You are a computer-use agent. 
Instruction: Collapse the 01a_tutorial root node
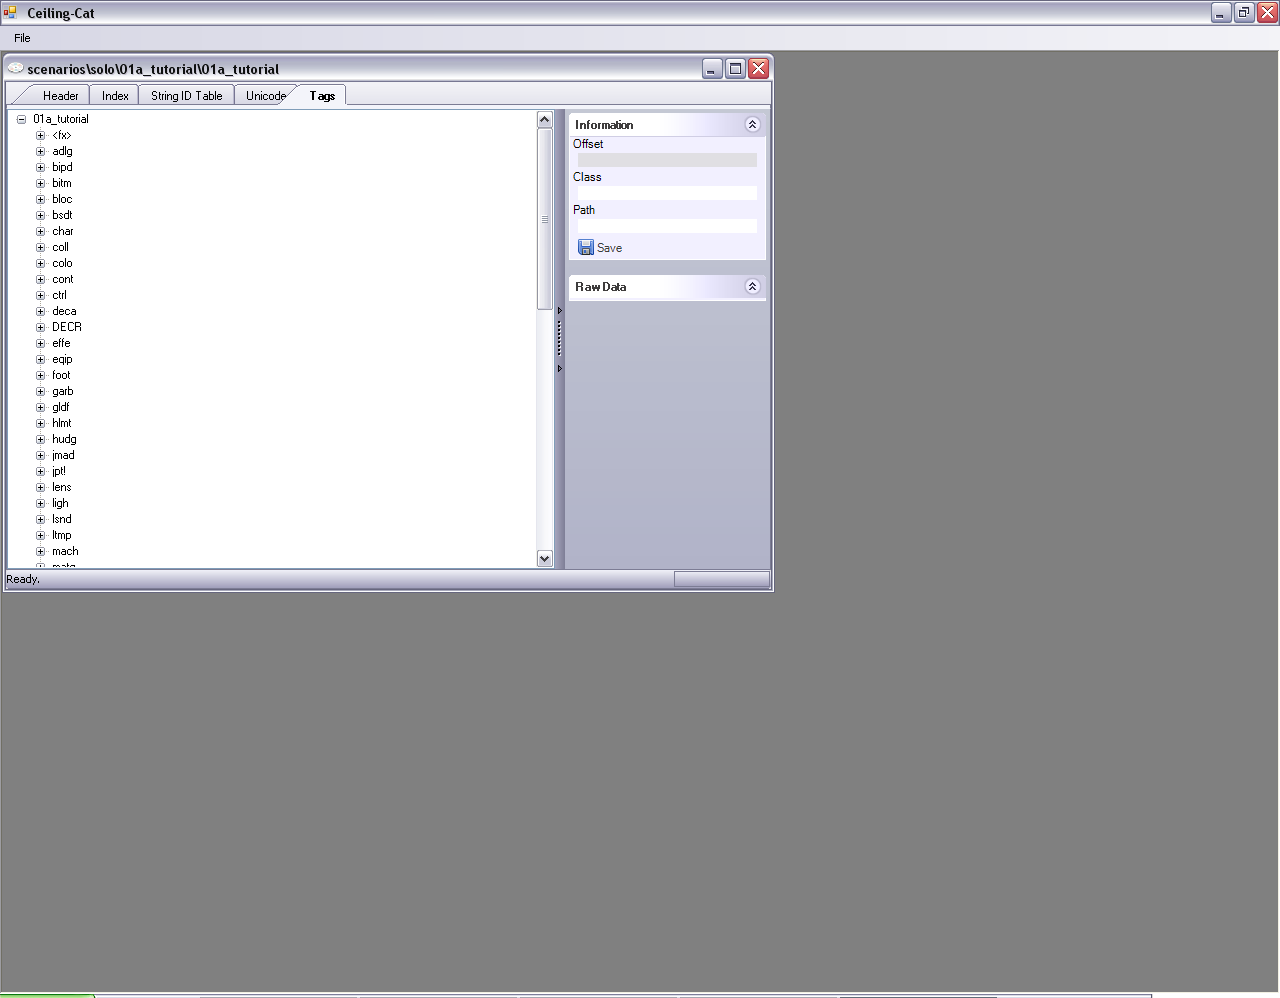click(21, 119)
